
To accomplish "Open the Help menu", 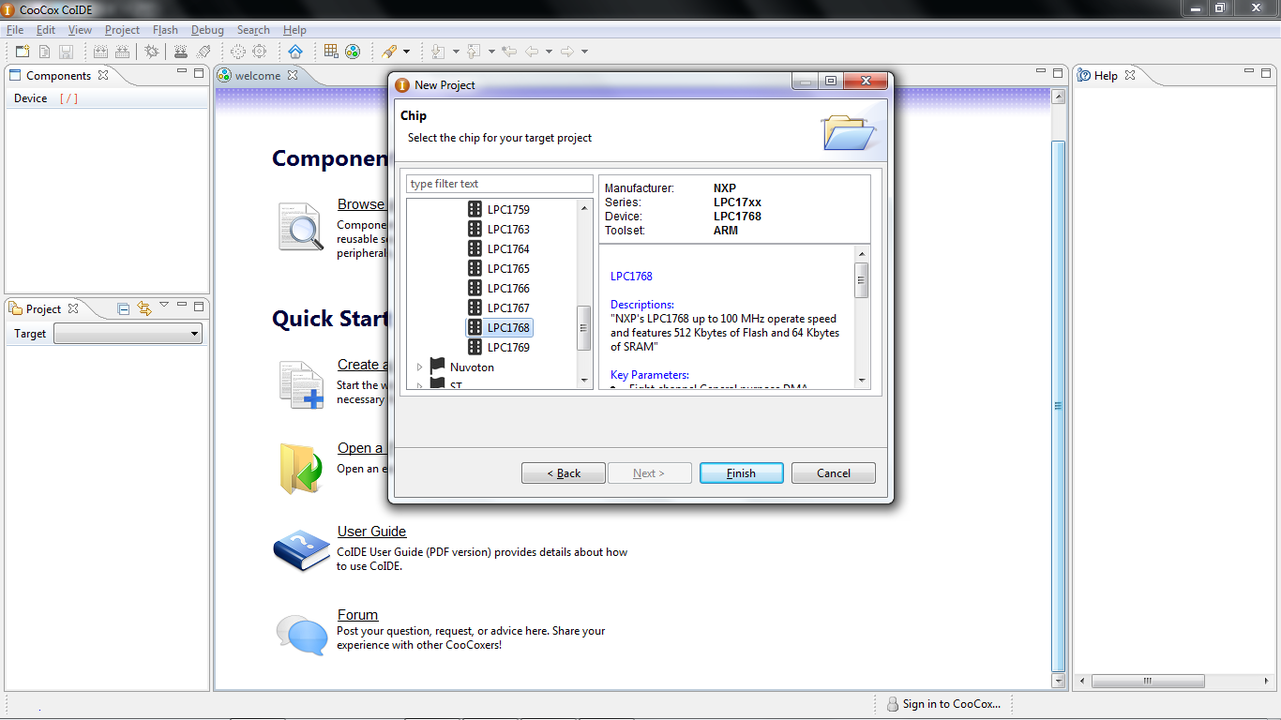I will point(294,30).
